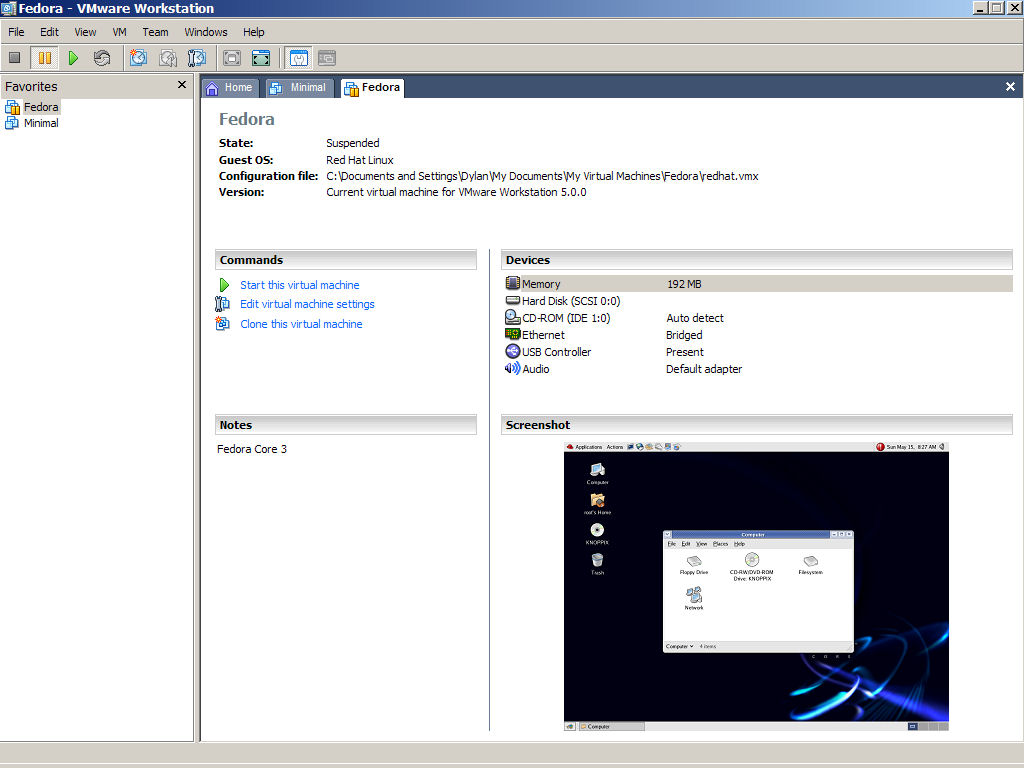Click the Notes section header

point(345,425)
